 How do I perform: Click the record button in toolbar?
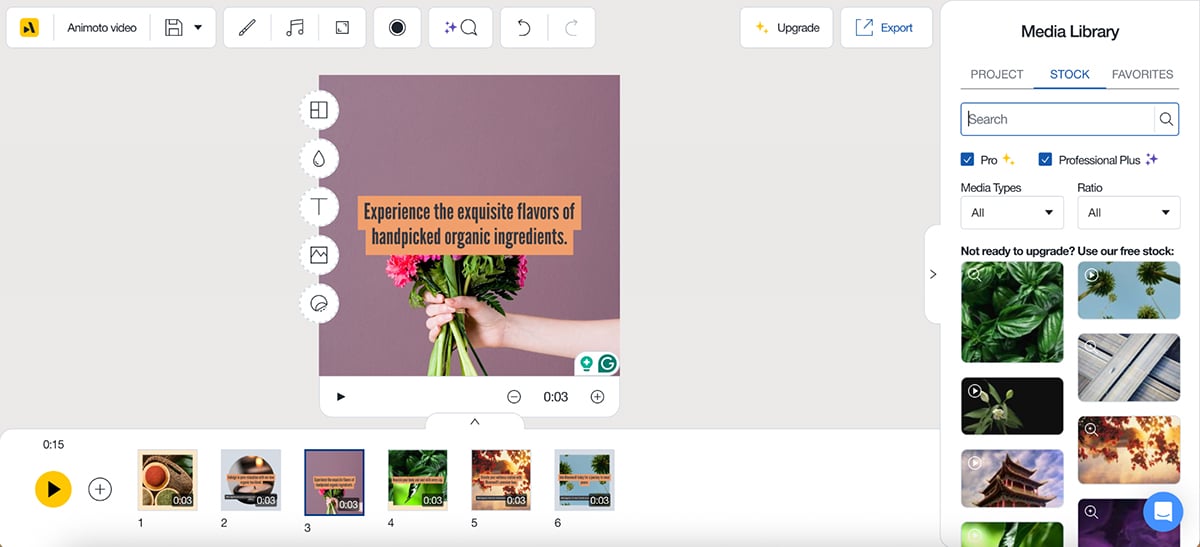397,28
